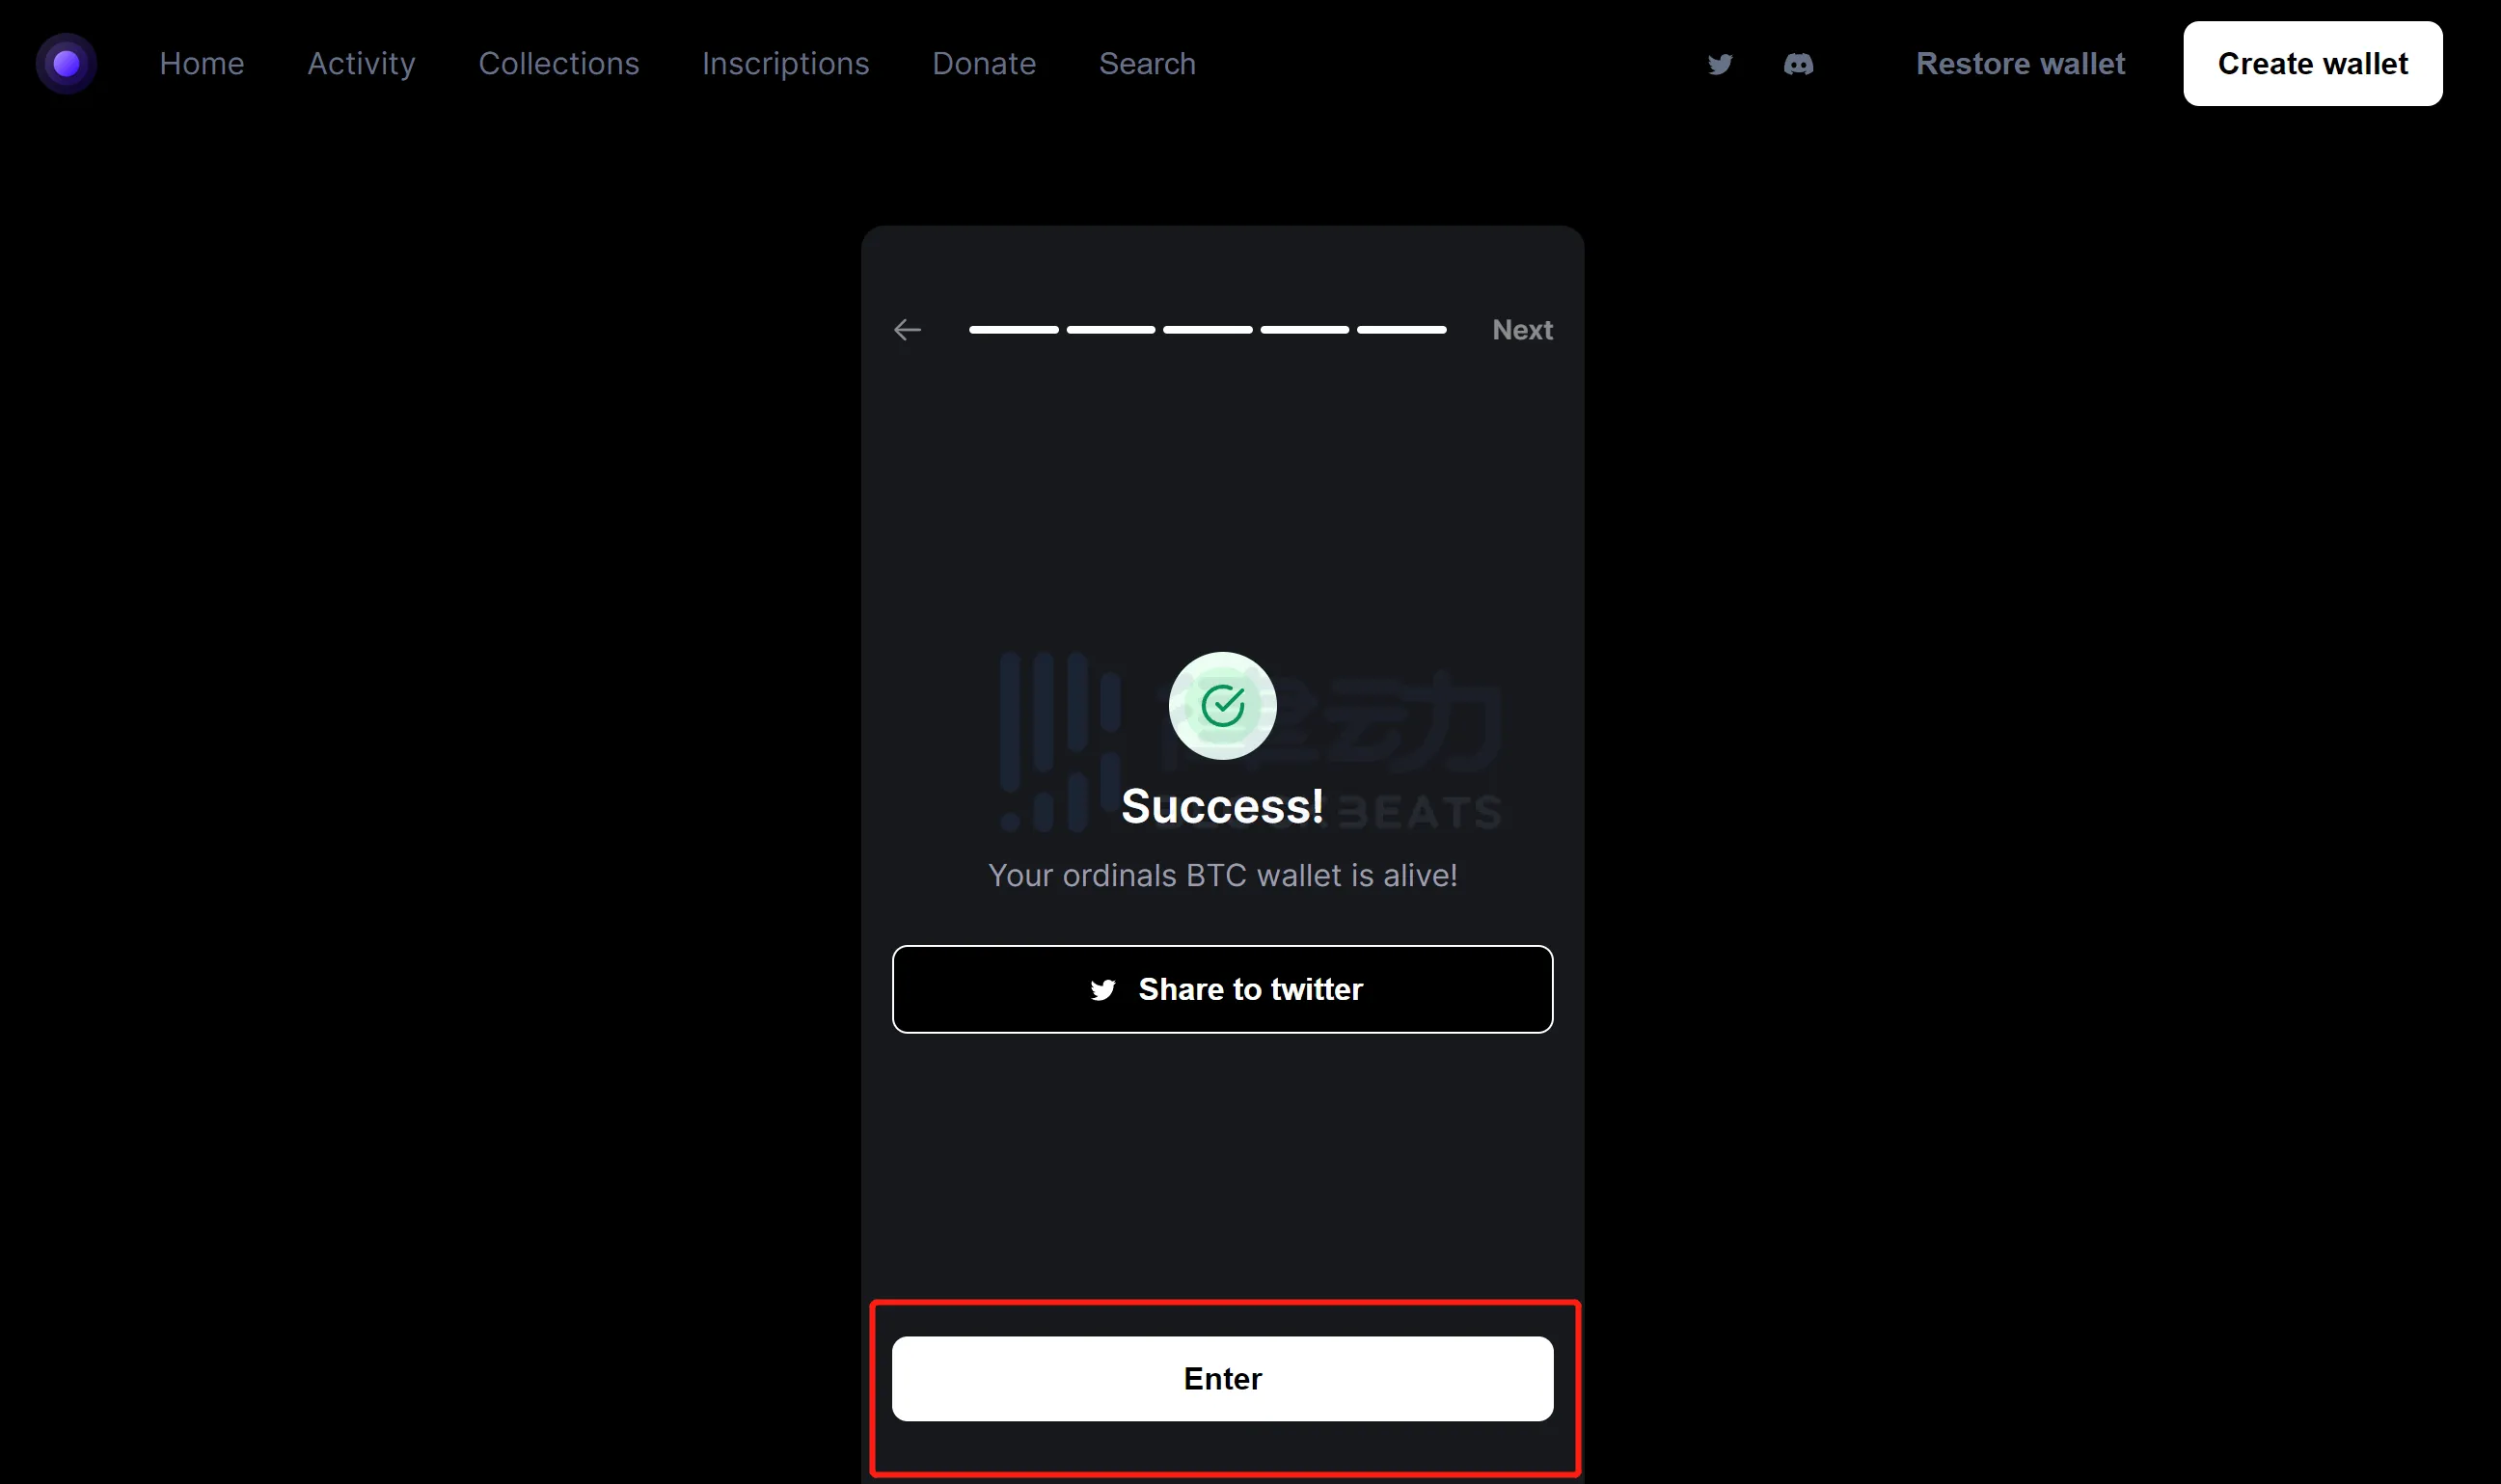Click the Restore wallet button

pos(2021,64)
